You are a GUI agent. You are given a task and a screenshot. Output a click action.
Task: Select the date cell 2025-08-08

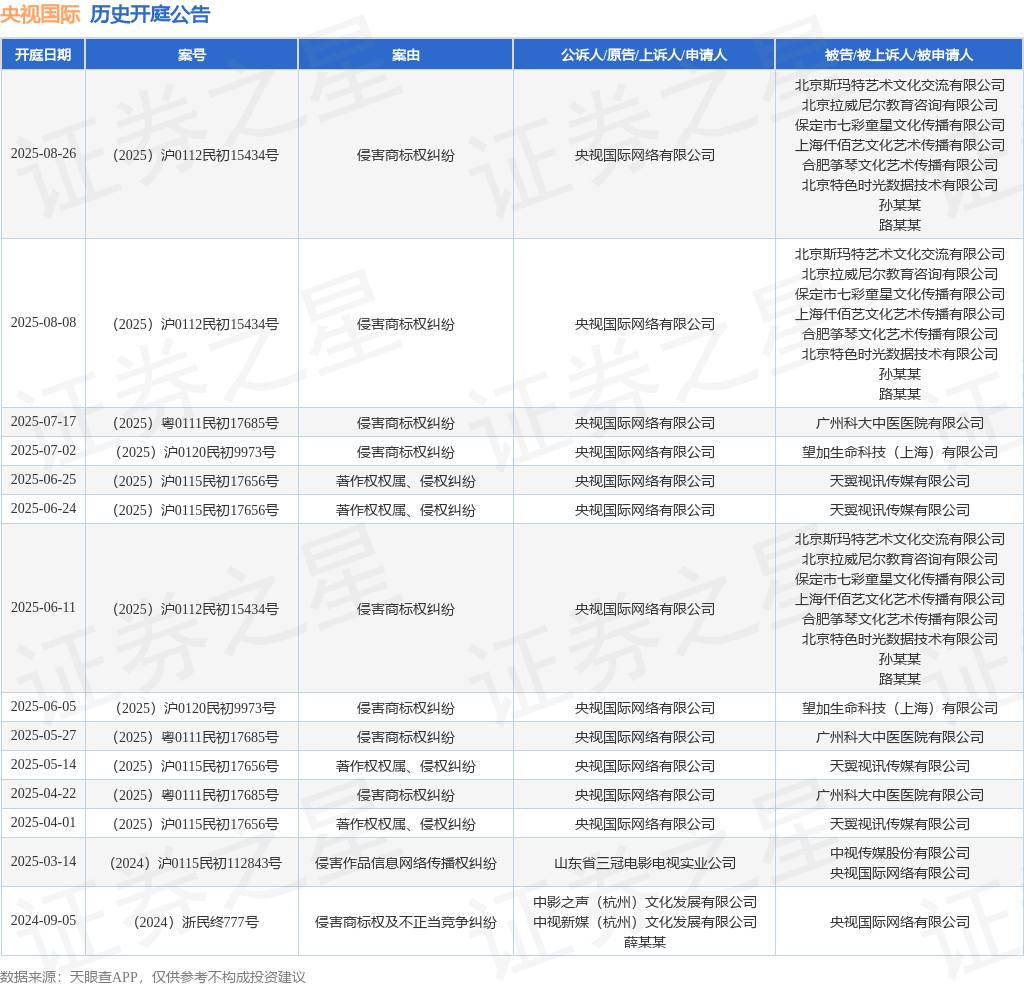tap(43, 323)
